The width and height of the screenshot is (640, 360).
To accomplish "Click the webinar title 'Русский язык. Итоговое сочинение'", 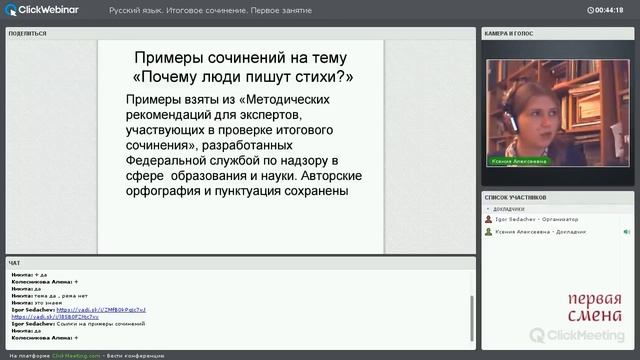I will [210, 11].
